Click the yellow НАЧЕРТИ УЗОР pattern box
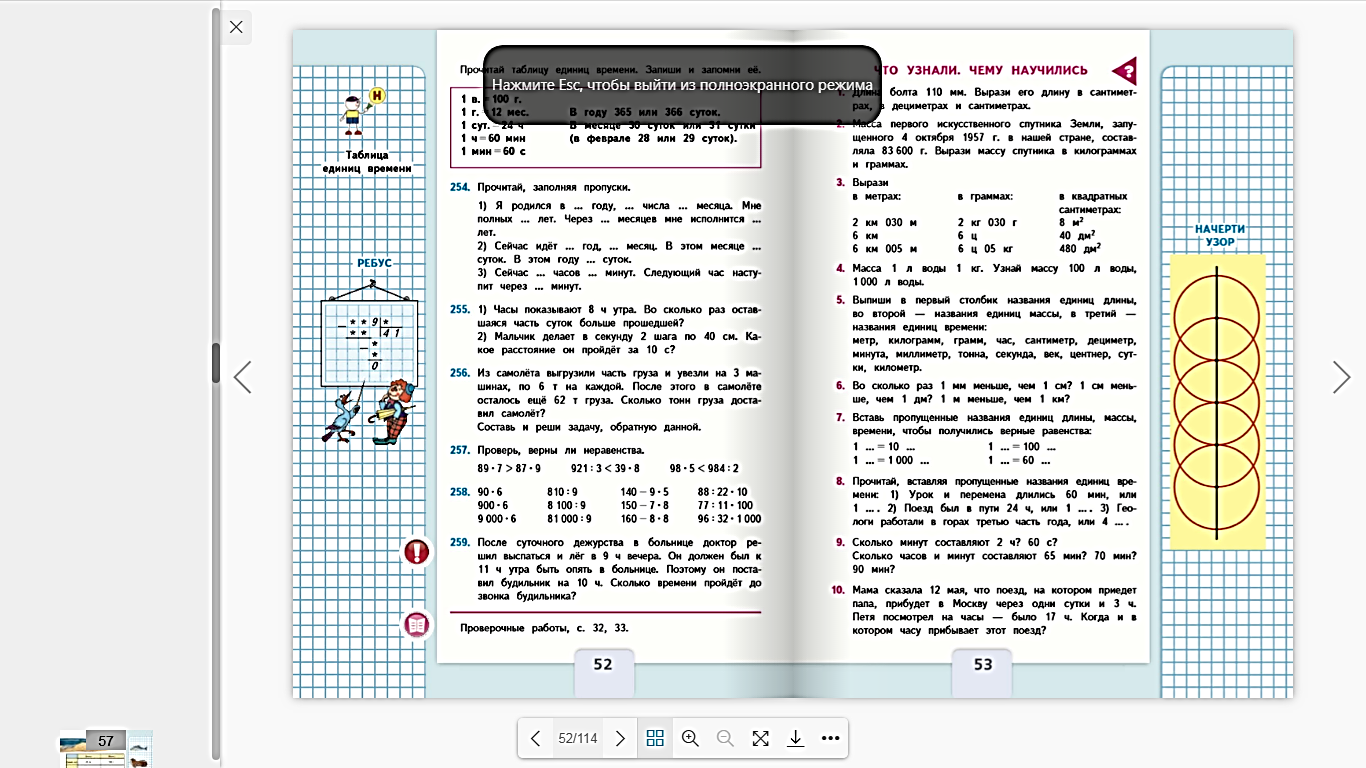This screenshot has height=768, width=1366. (x=1217, y=400)
